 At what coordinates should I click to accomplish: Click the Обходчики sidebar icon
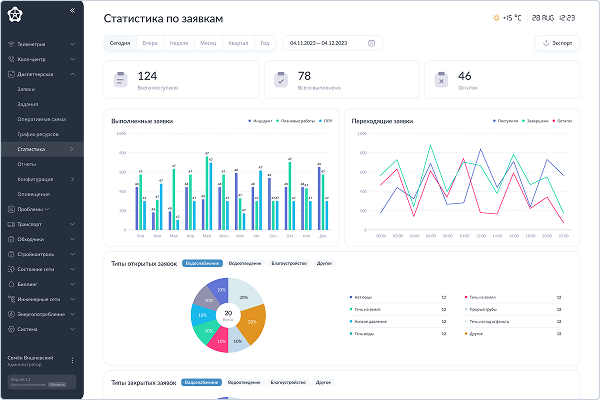[11, 239]
